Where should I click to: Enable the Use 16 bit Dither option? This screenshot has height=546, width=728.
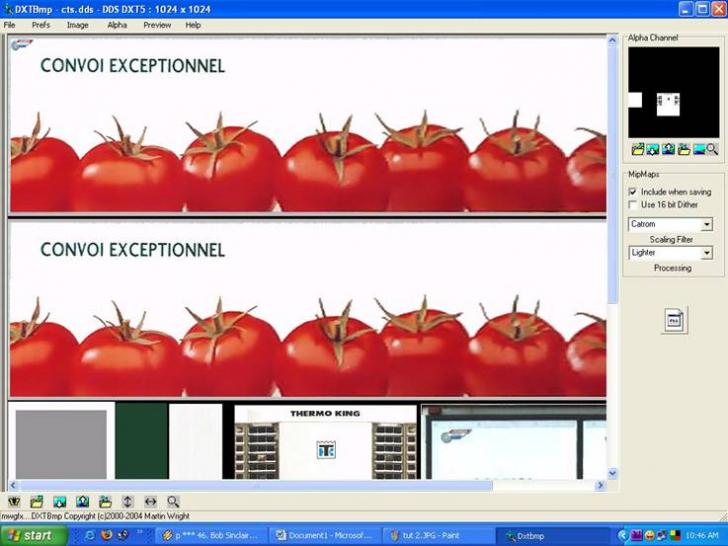coord(633,205)
